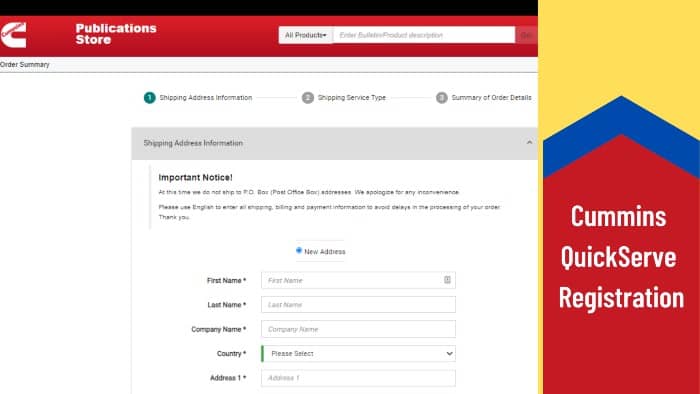The height and width of the screenshot is (394, 700).
Task: Click the Go search button
Action: tap(526, 35)
